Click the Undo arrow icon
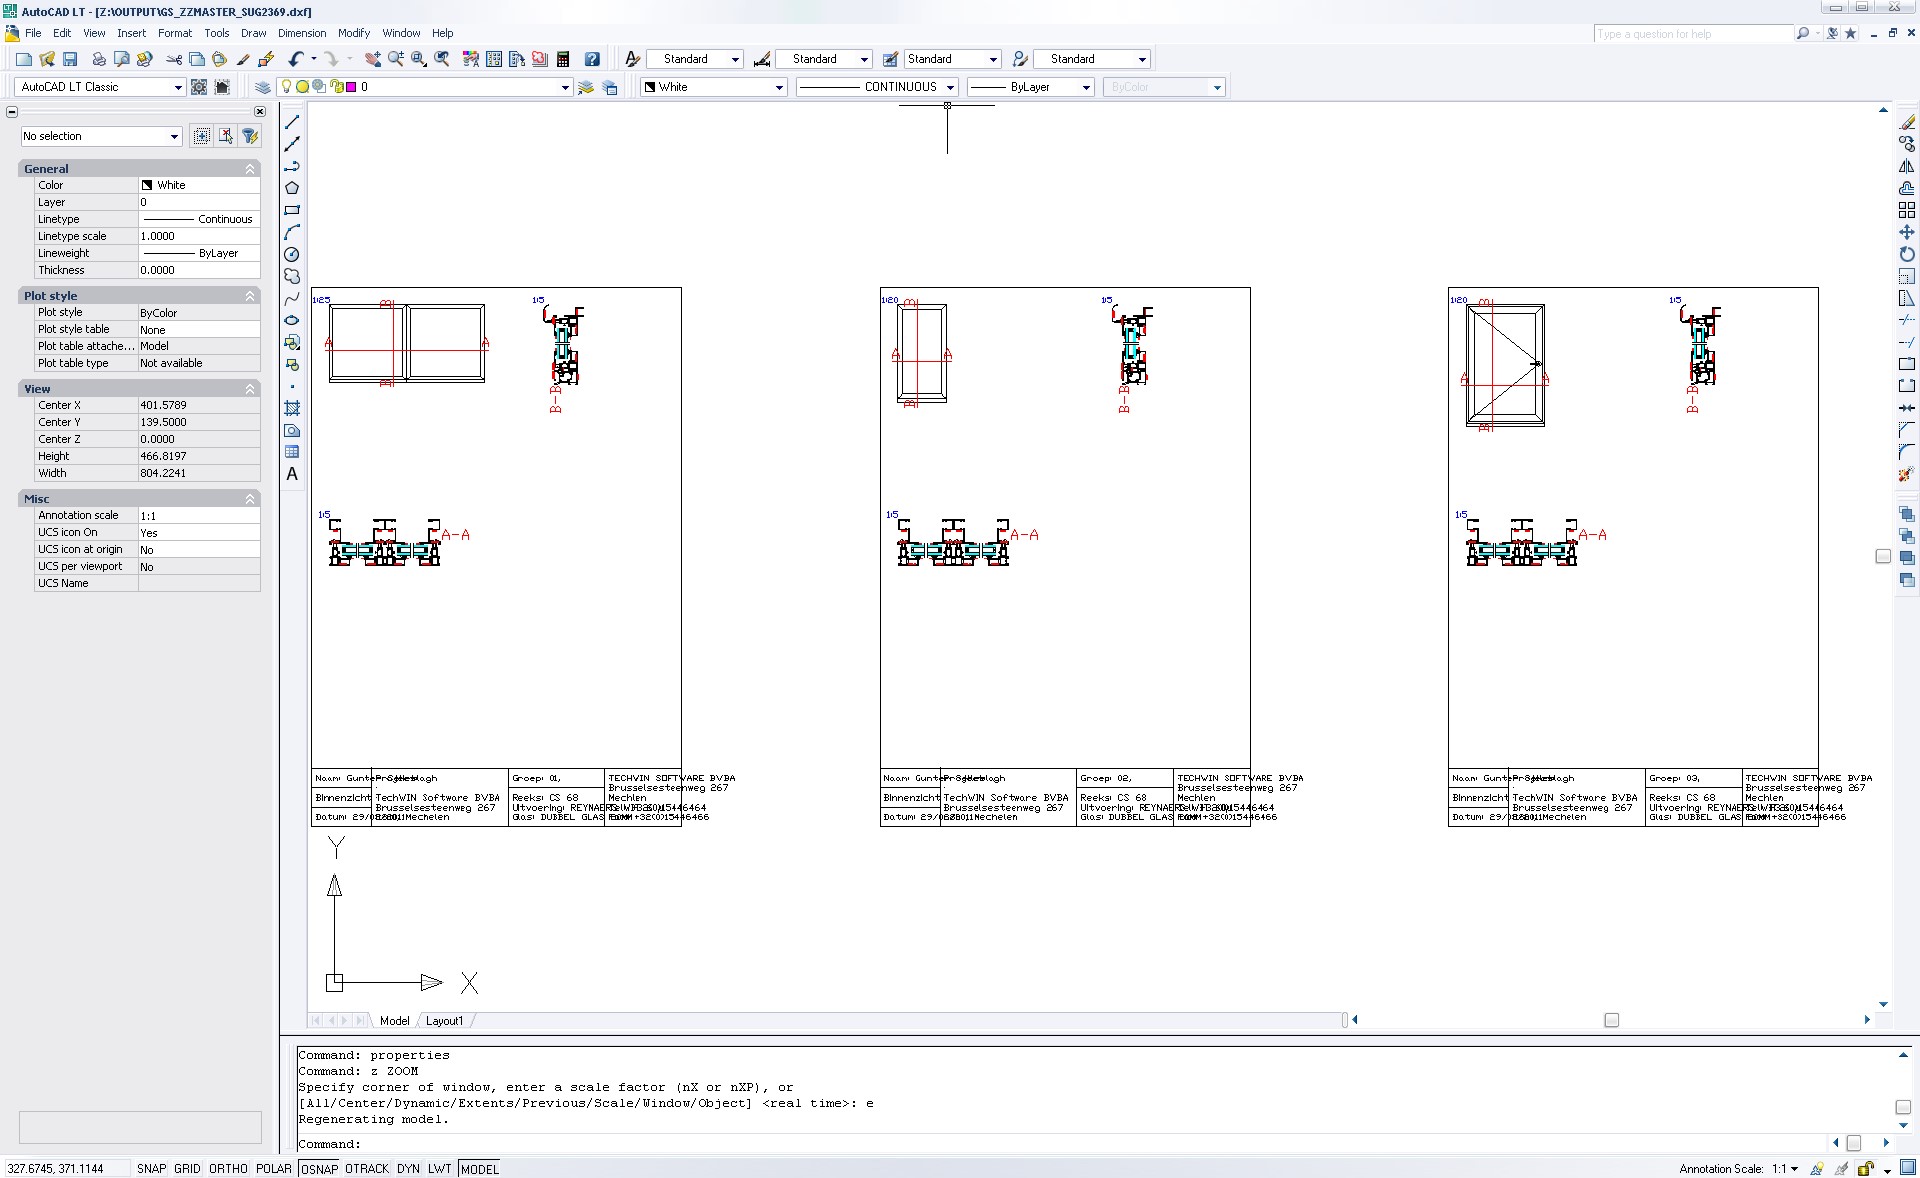 [296, 59]
